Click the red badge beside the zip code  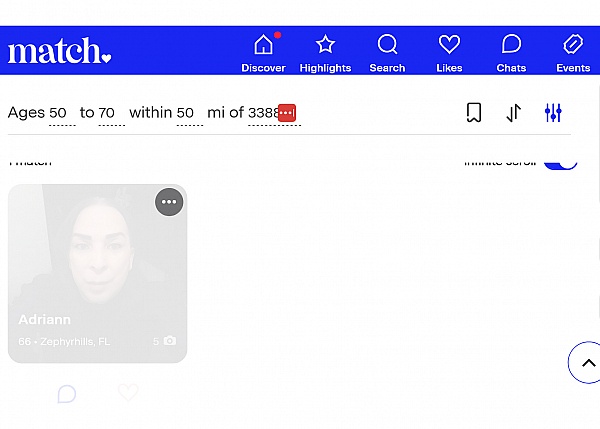point(287,113)
